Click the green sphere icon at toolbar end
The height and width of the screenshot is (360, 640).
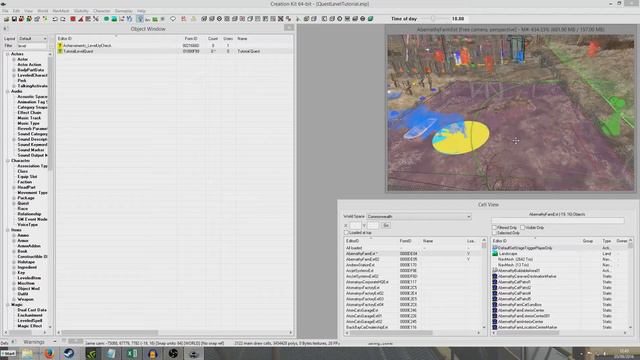(371, 19)
